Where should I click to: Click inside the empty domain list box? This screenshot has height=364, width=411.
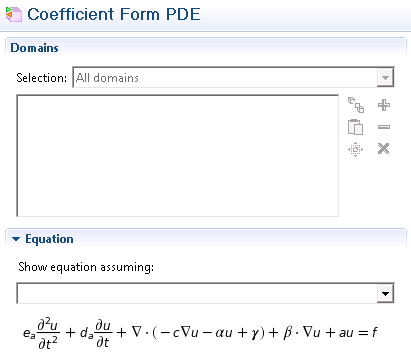178,156
